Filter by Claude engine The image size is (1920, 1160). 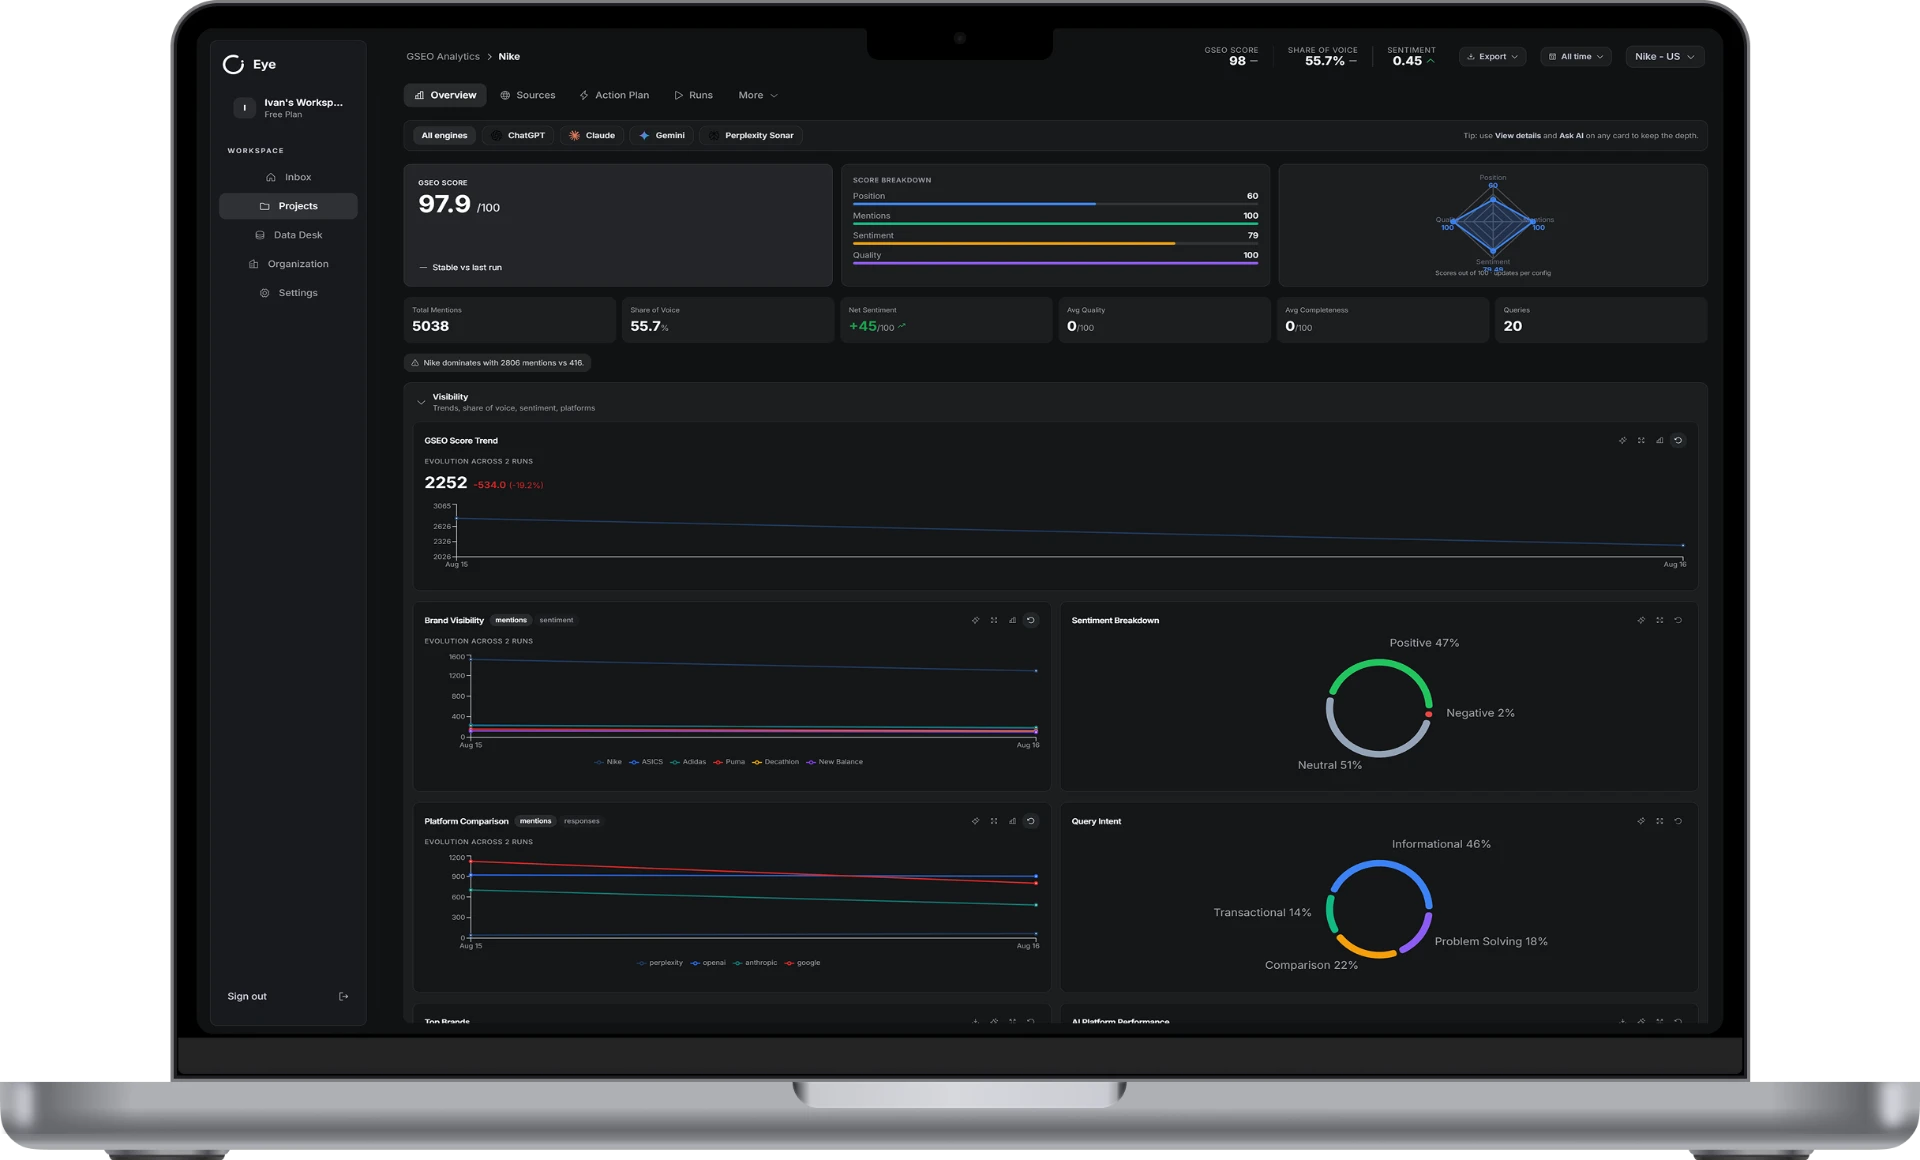coord(592,135)
